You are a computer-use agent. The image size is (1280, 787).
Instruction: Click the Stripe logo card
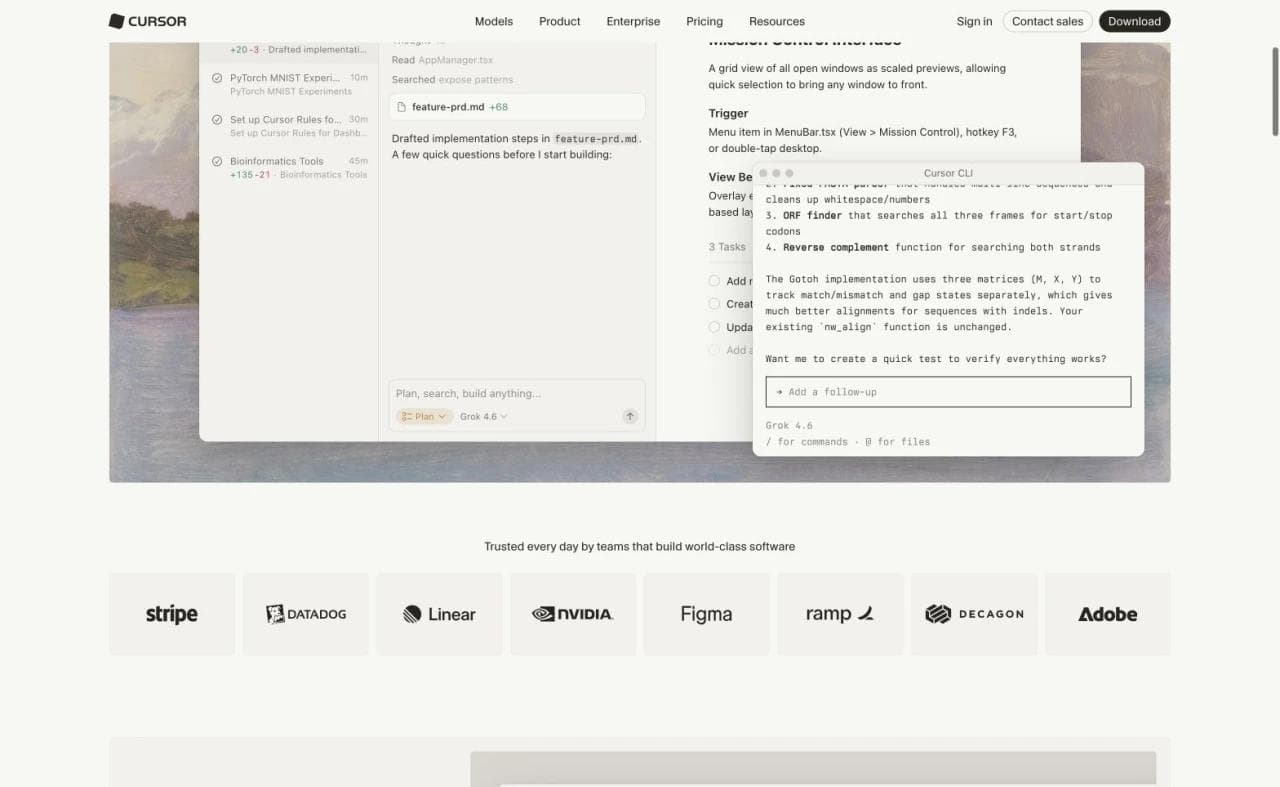pos(172,614)
